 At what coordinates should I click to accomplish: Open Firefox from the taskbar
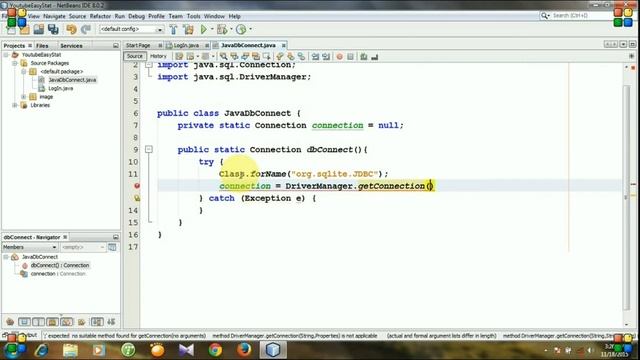pos(244,350)
